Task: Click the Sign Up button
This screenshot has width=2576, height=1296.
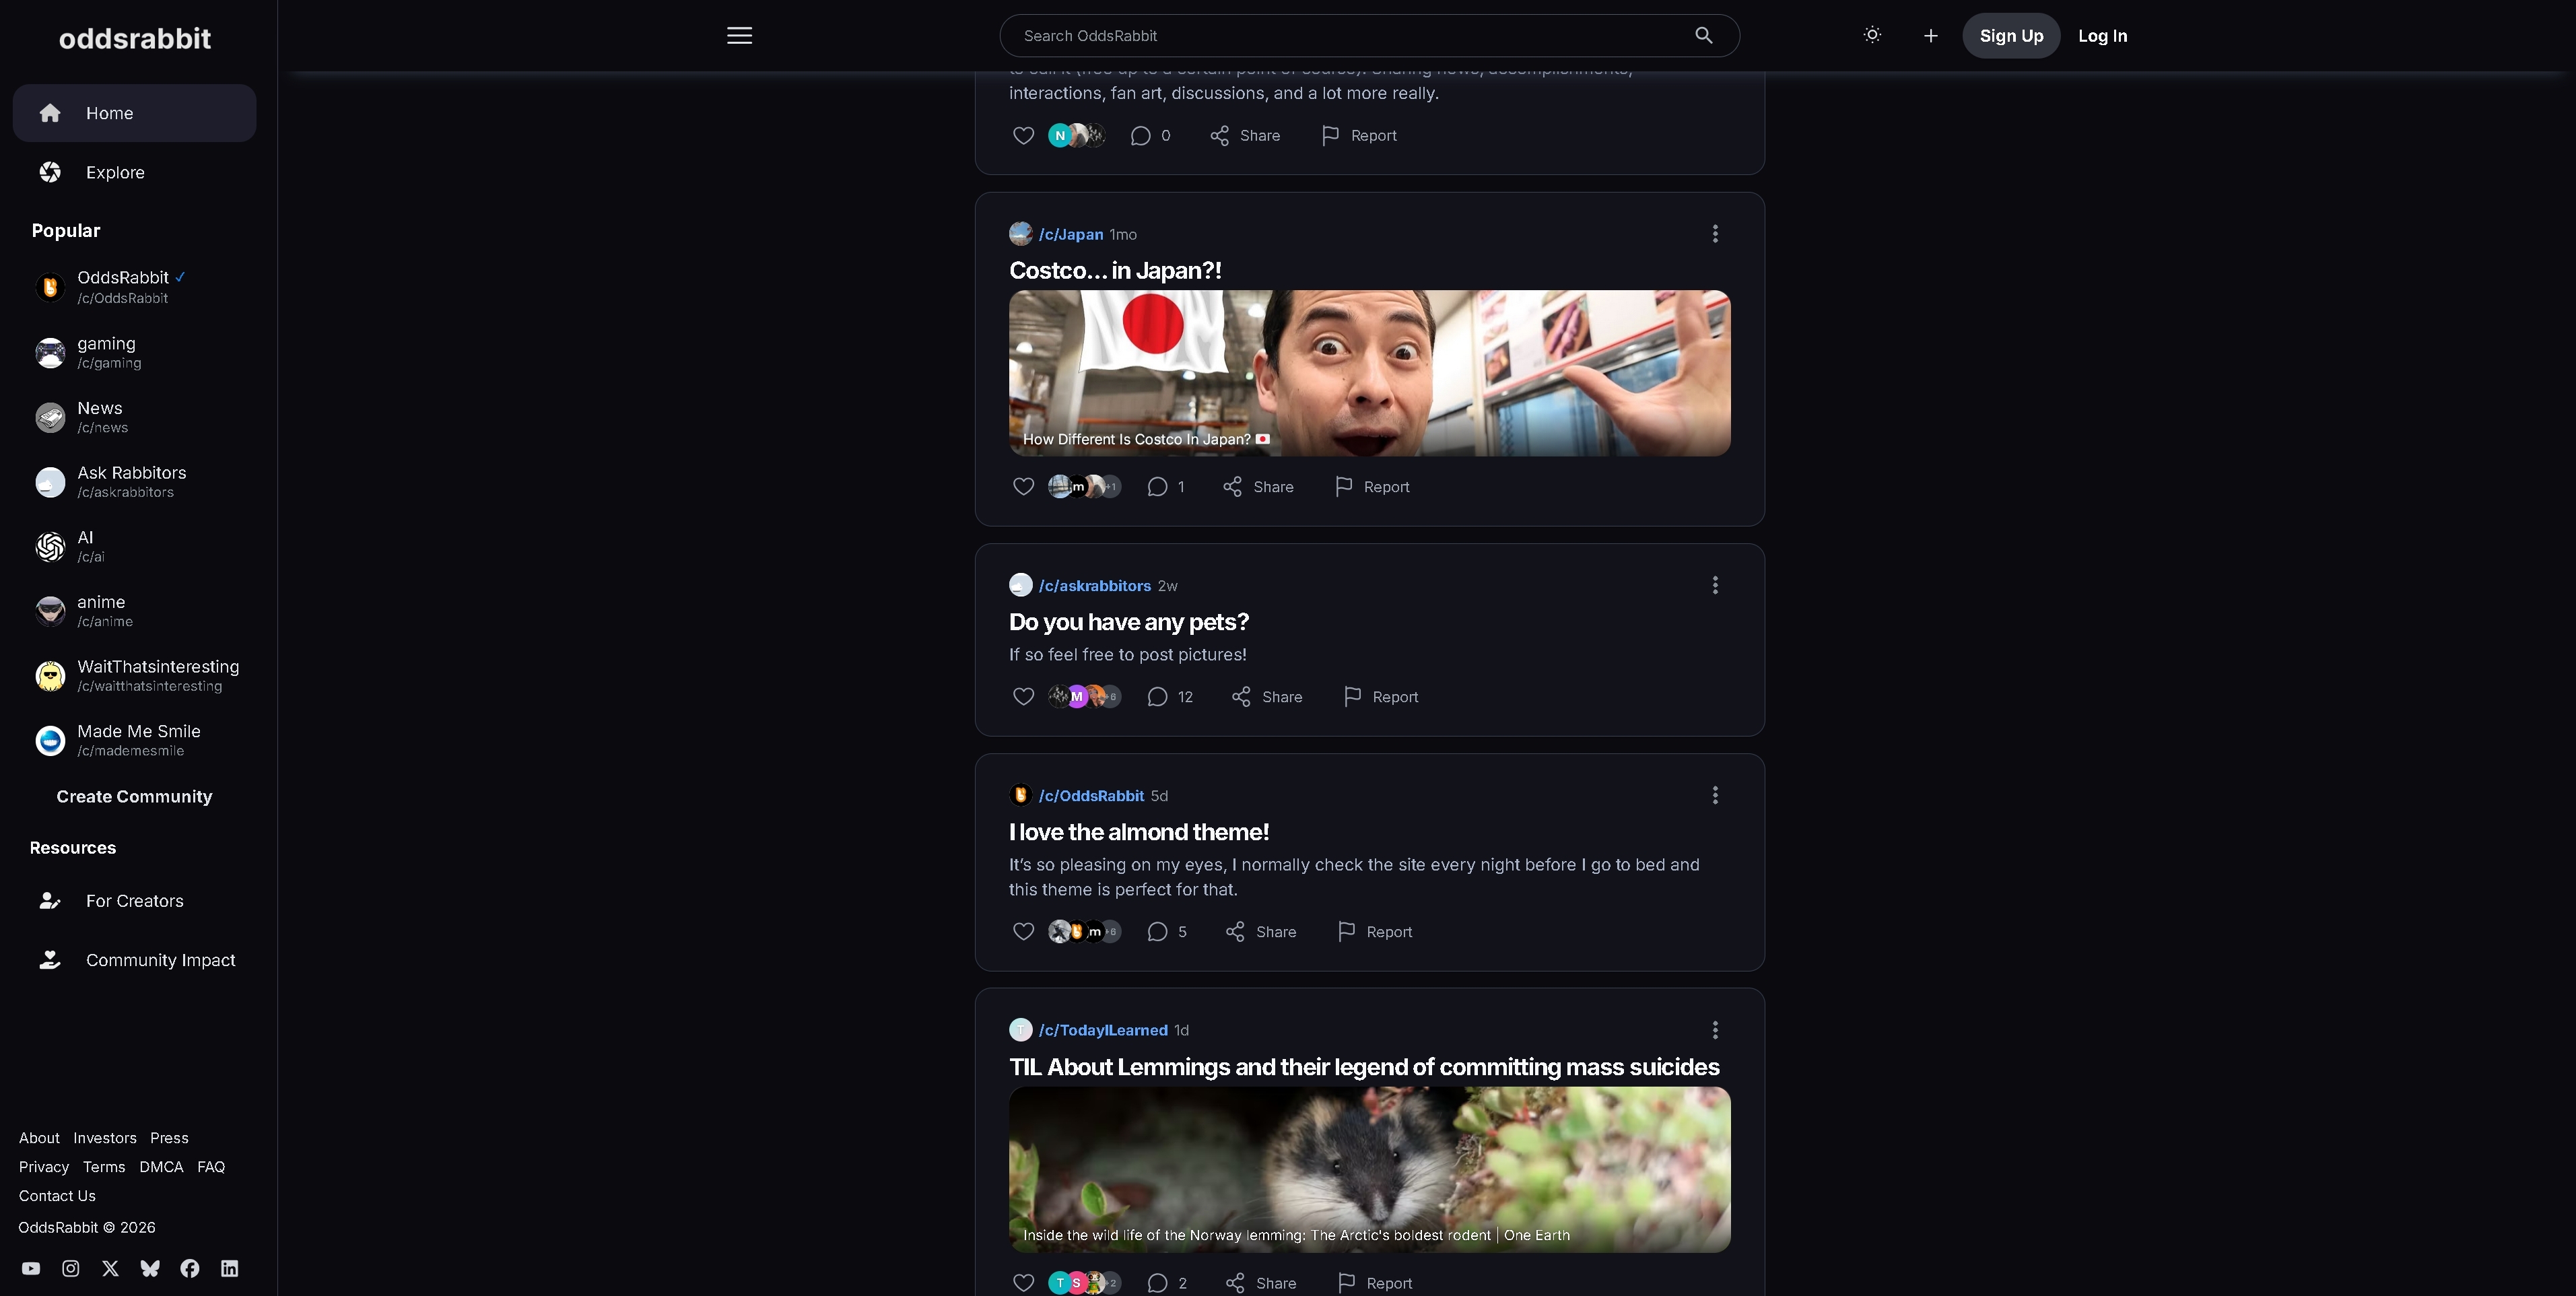Action: coord(2010,36)
